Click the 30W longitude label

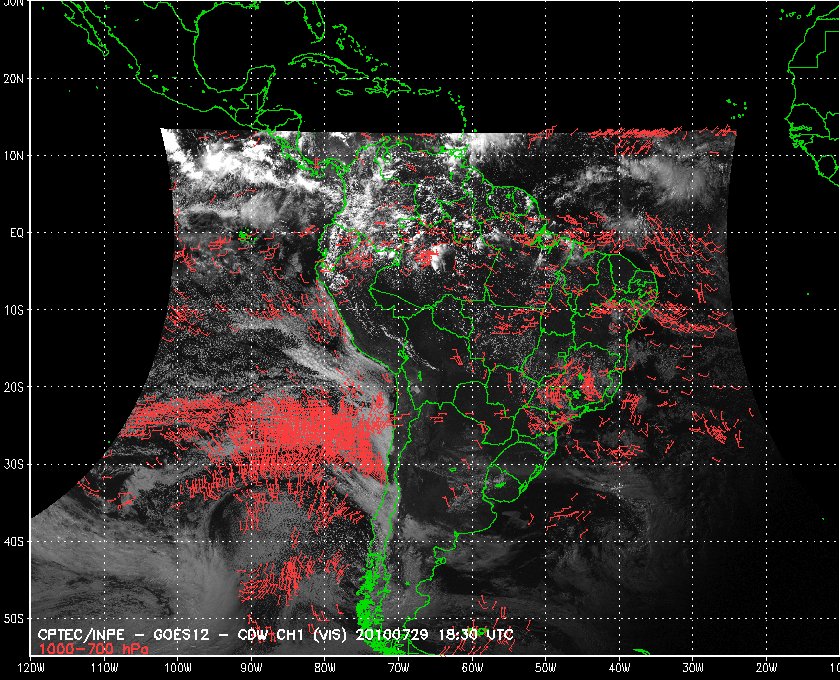(x=693, y=668)
